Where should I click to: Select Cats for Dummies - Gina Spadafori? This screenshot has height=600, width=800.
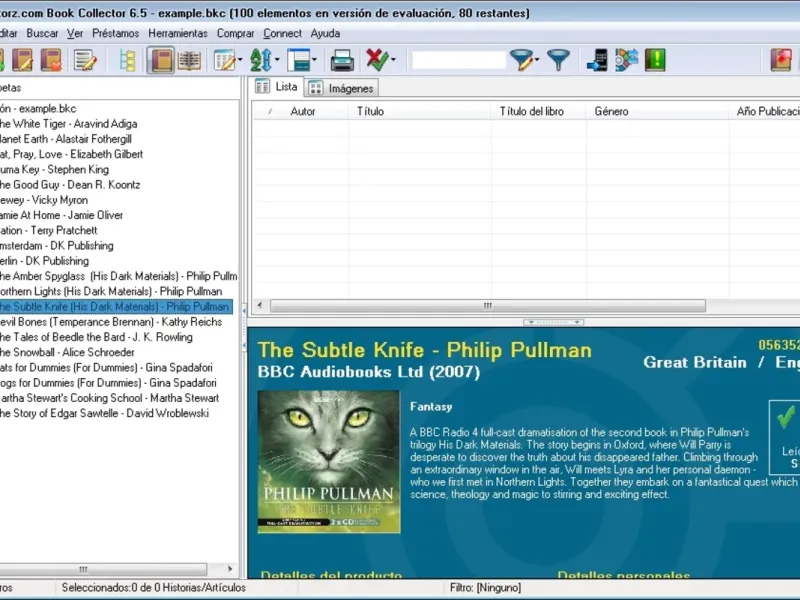point(106,368)
